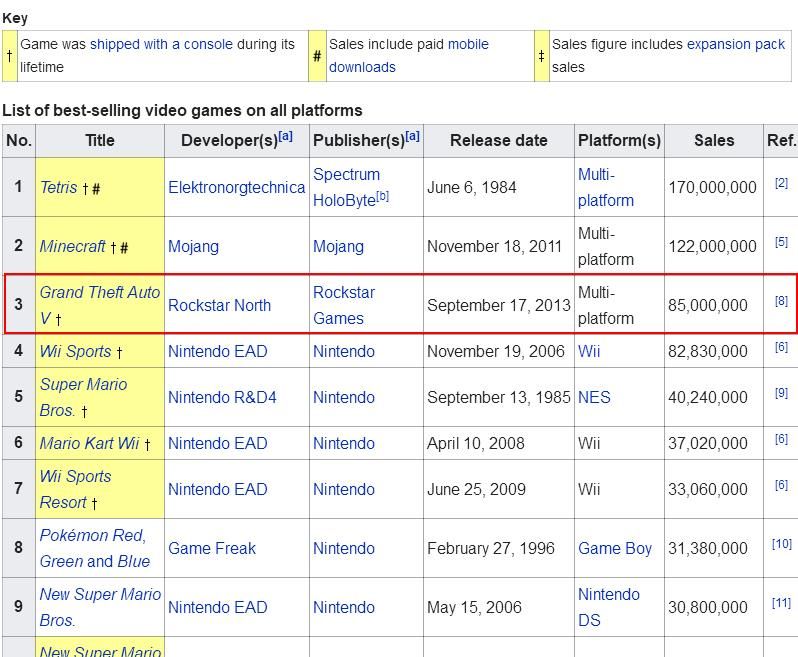798x657 pixels.
Task: Open footnote [a] in Developer(s) header
Action: pos(286,136)
